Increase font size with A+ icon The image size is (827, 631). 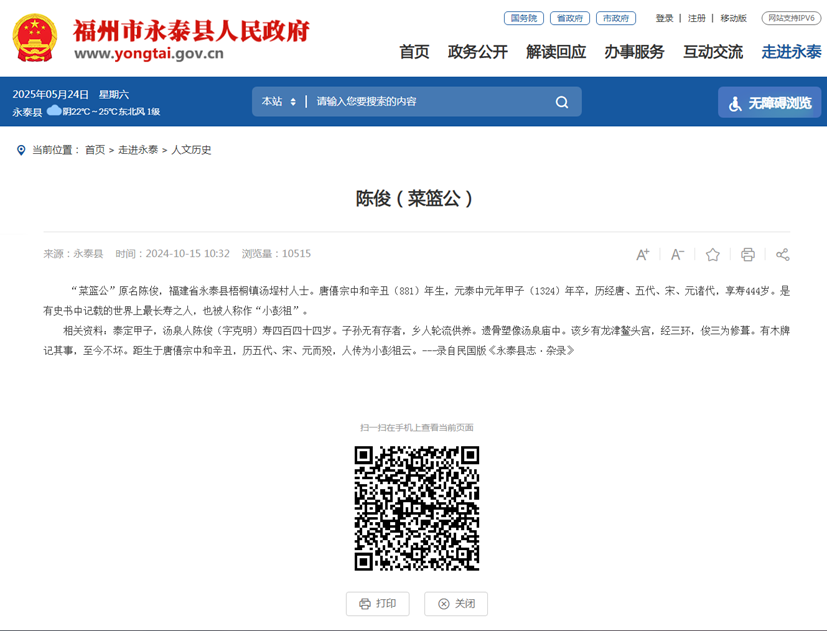click(x=642, y=255)
